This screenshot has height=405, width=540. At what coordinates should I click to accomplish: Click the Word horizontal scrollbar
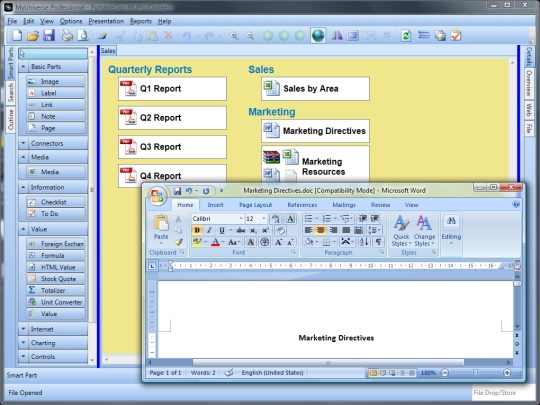pyautogui.click(x=328, y=362)
